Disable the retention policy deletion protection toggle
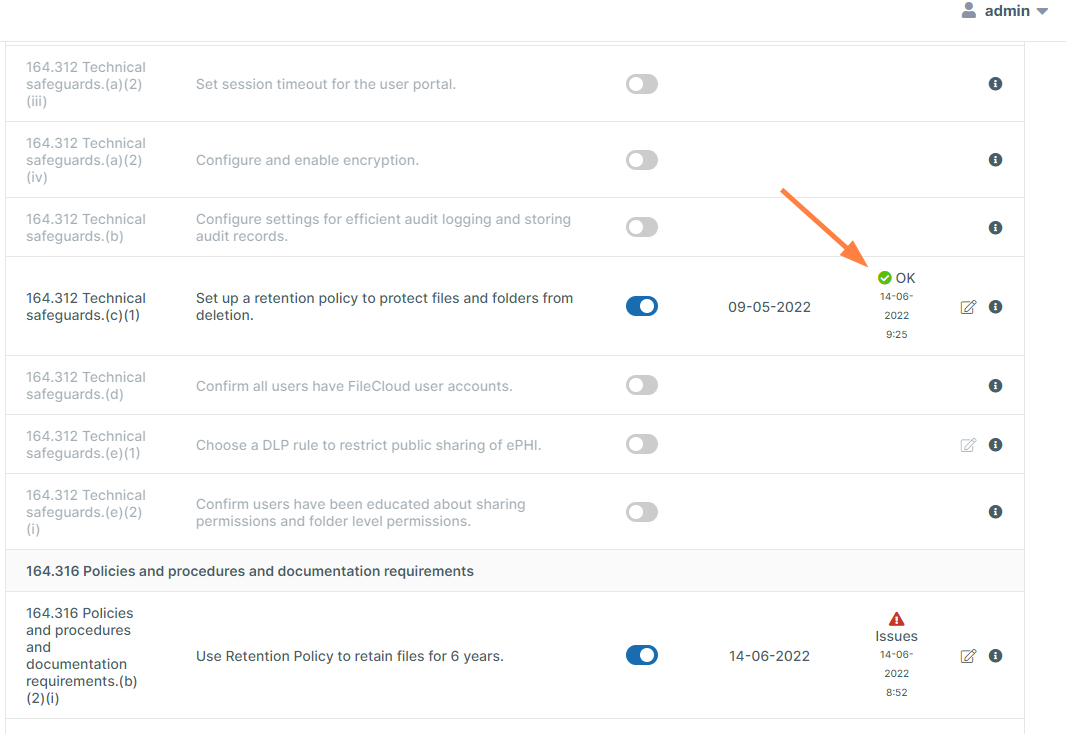Screen dimensions: 1066x734 point(642,306)
